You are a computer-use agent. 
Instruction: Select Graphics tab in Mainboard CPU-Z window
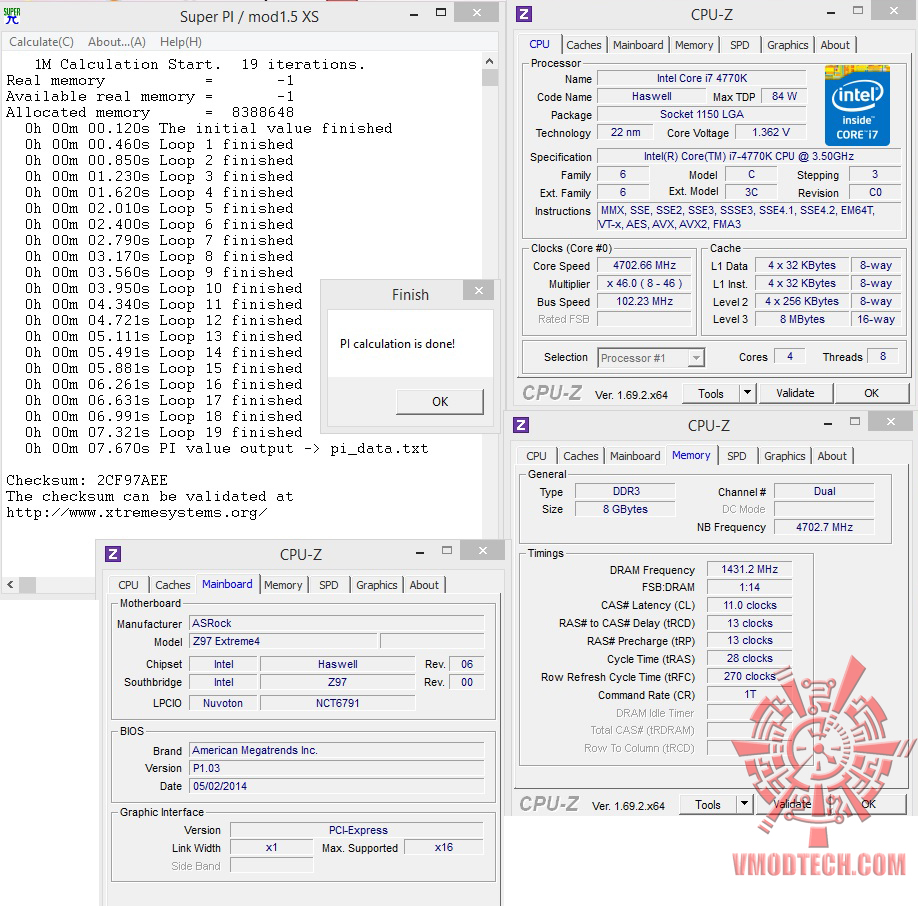376,585
